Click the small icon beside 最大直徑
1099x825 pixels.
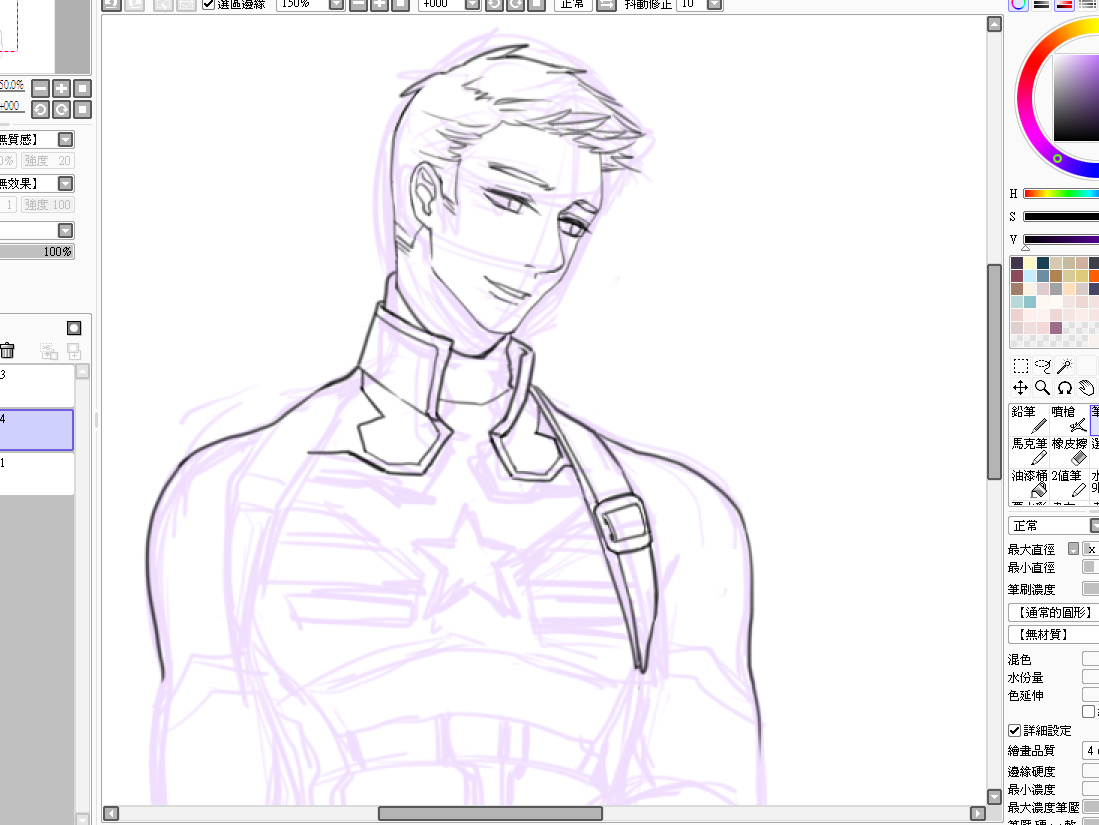(x=1073, y=549)
